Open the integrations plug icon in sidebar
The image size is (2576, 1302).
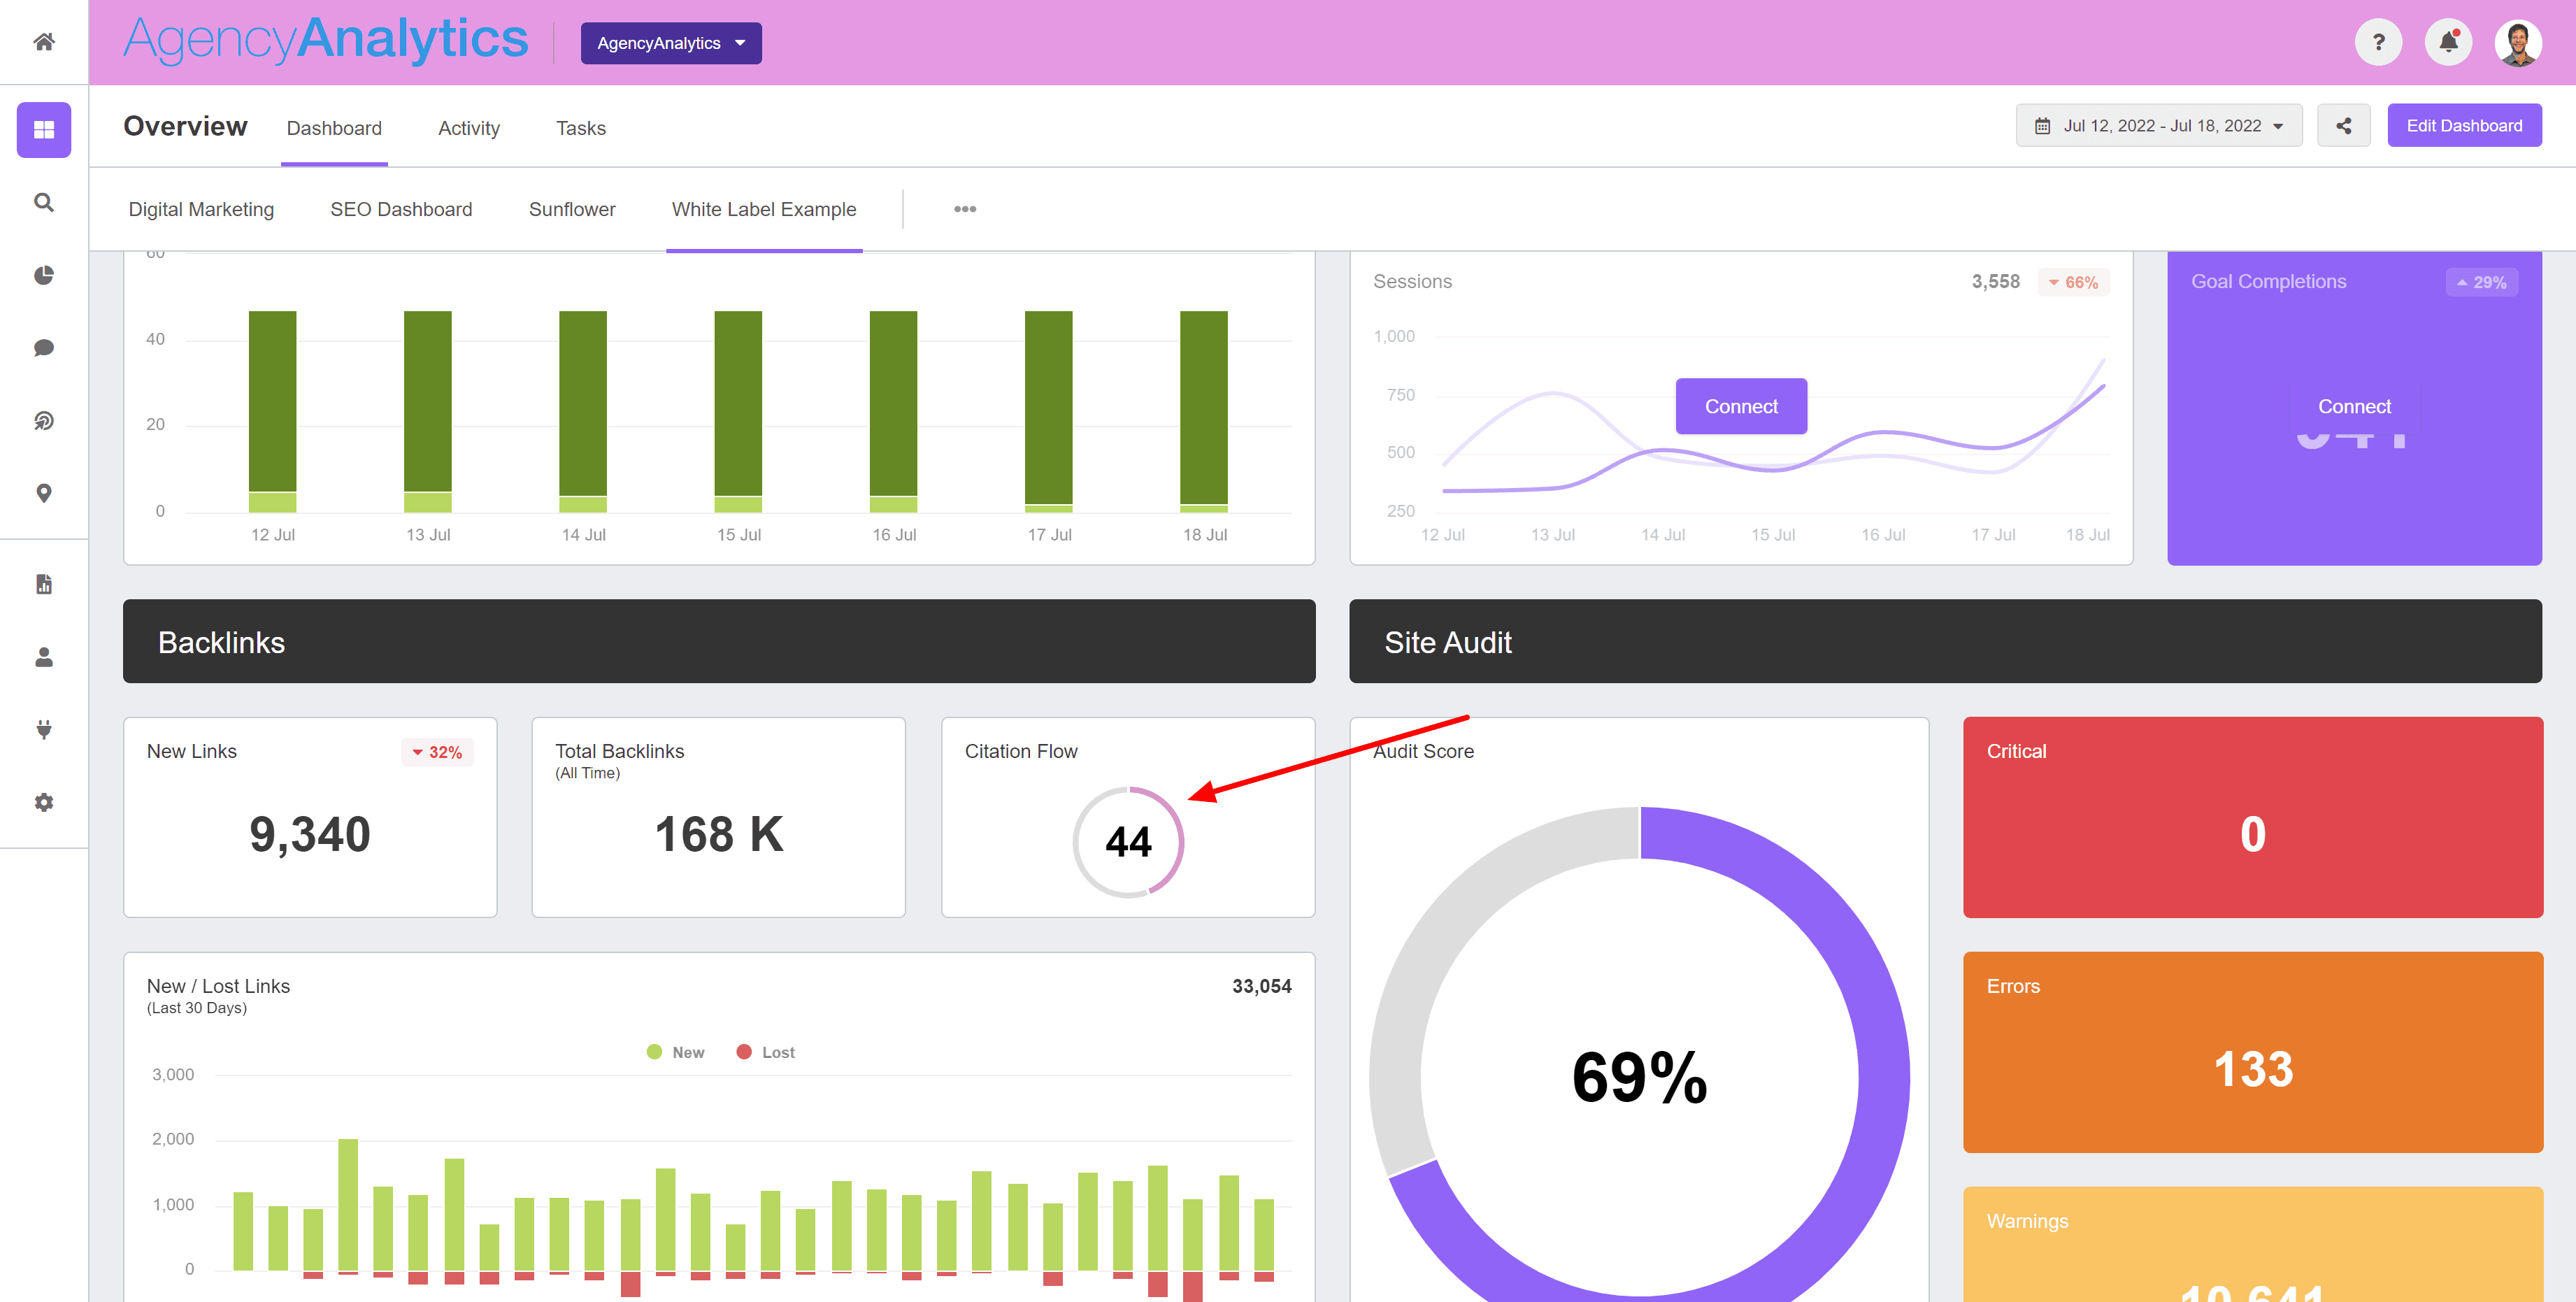click(x=43, y=729)
